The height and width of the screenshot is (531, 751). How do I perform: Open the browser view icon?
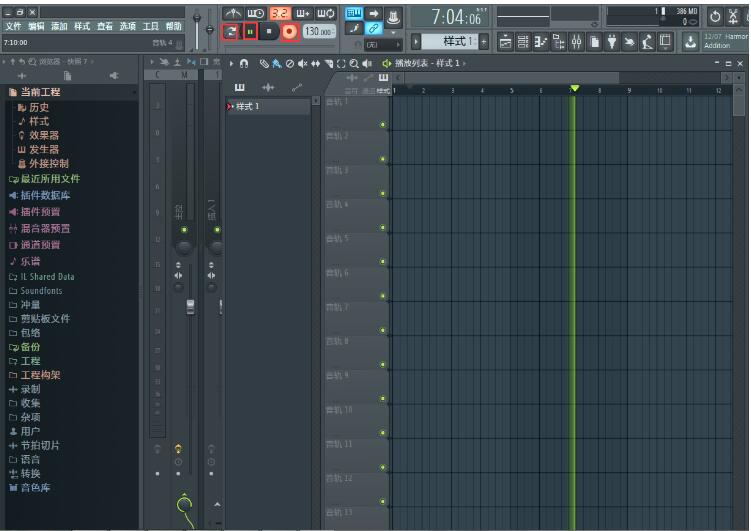click(x=558, y=42)
